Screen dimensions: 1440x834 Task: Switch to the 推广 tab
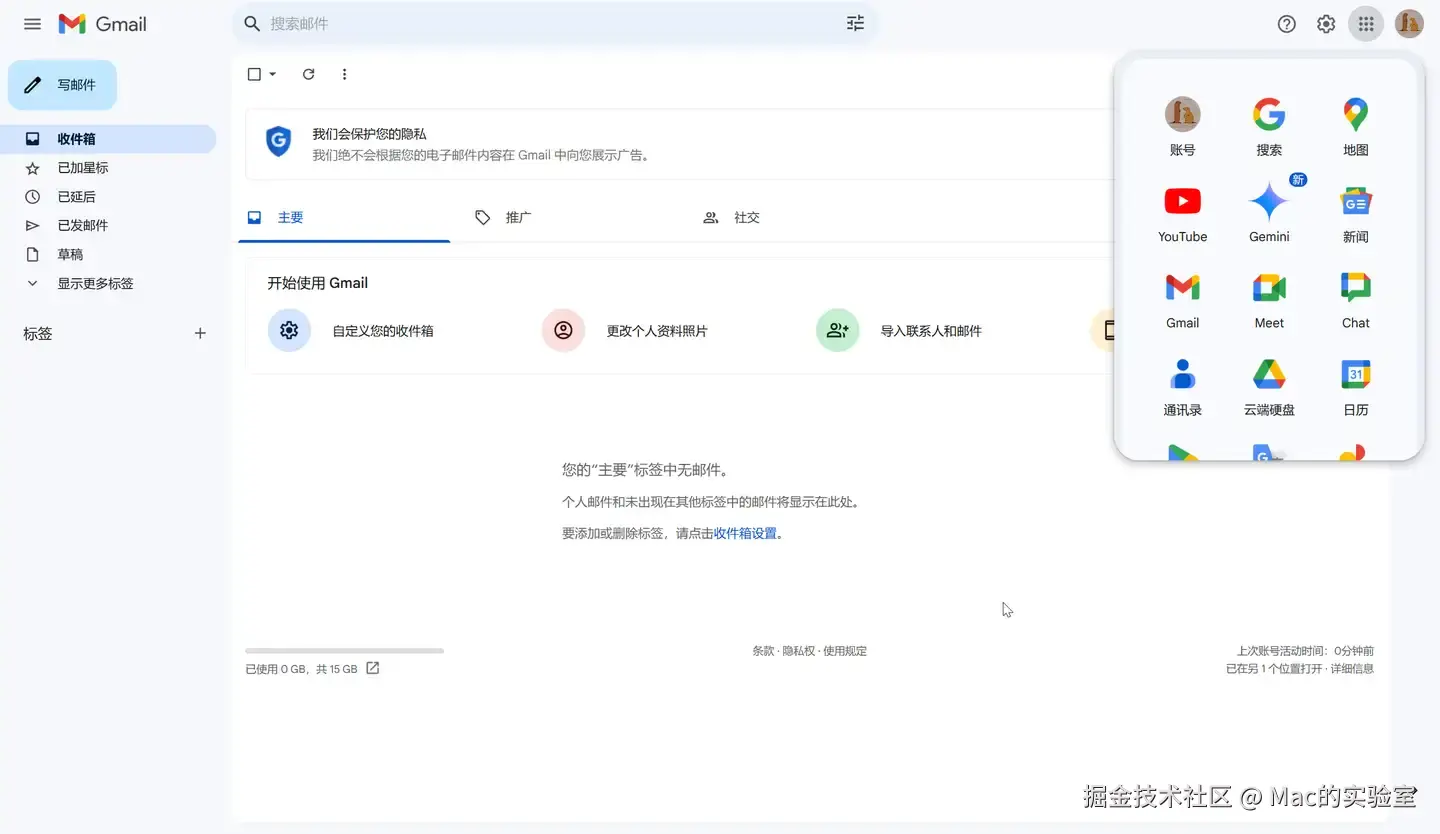[x=570, y=217]
